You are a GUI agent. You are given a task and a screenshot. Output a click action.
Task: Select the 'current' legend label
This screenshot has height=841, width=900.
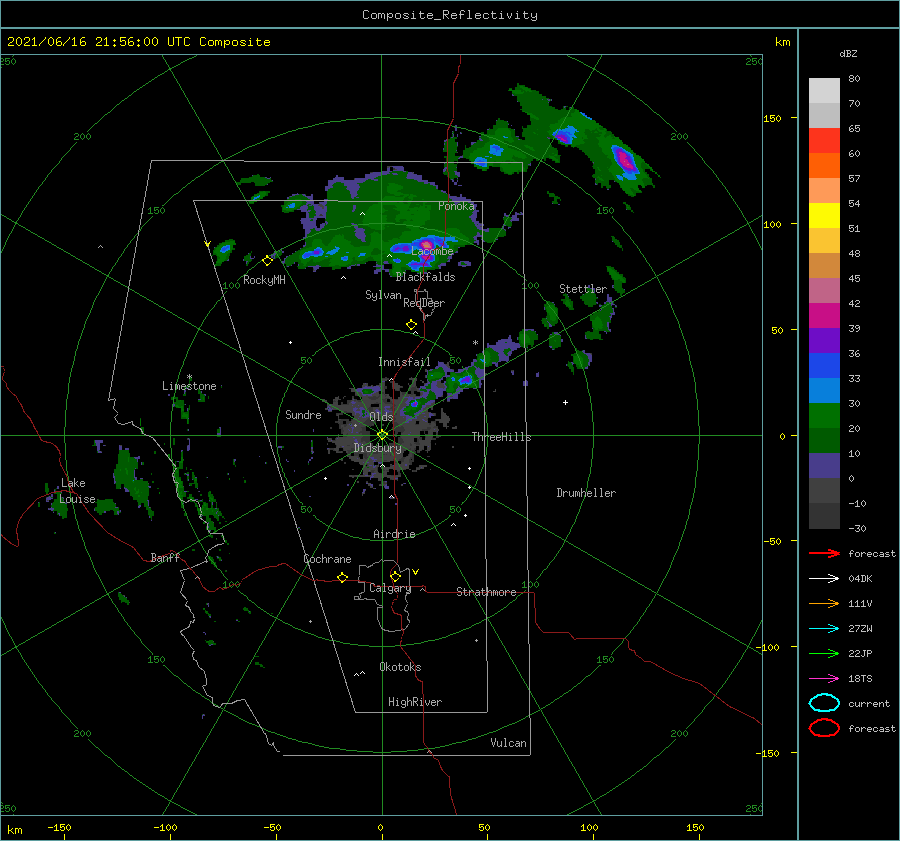tap(869, 704)
